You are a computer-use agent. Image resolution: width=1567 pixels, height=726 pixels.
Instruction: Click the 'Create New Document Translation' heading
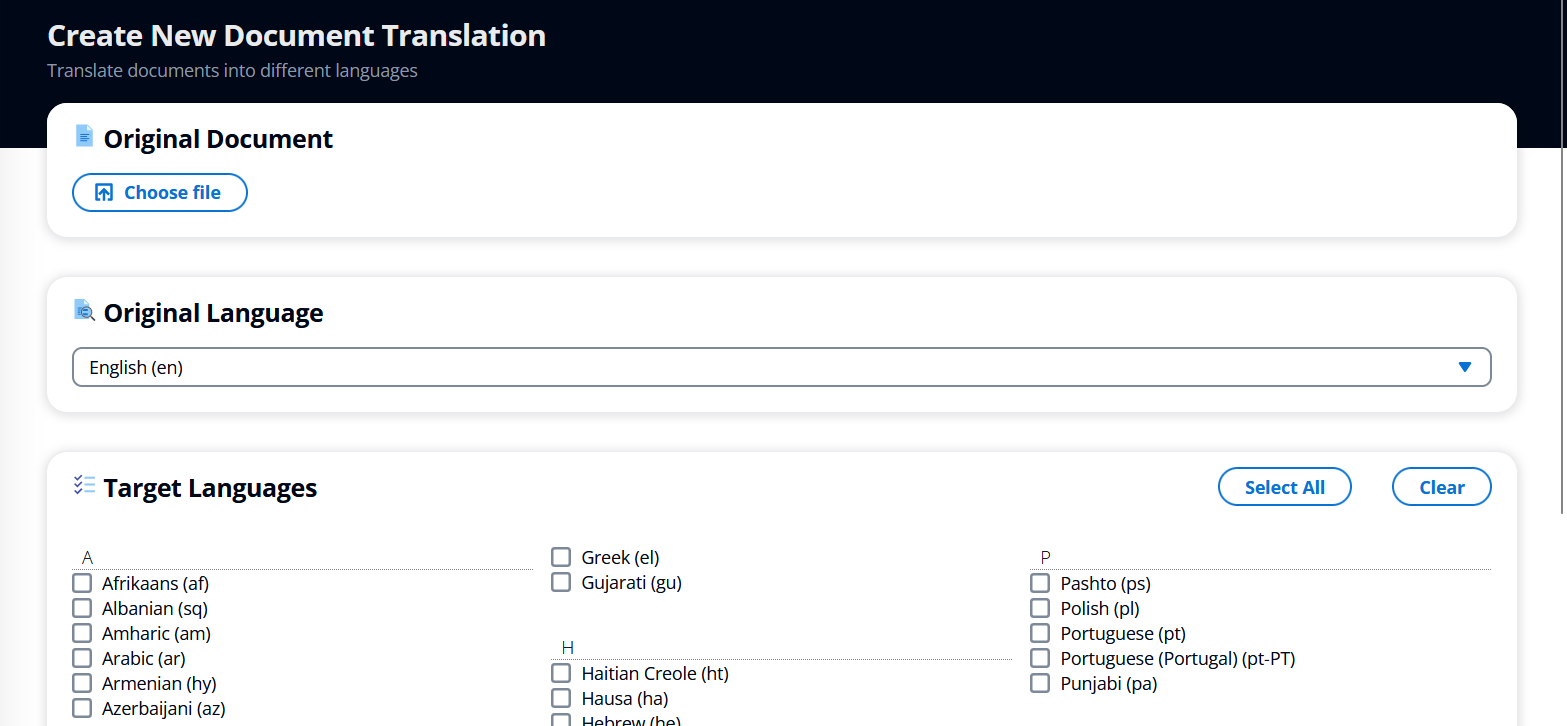point(297,36)
